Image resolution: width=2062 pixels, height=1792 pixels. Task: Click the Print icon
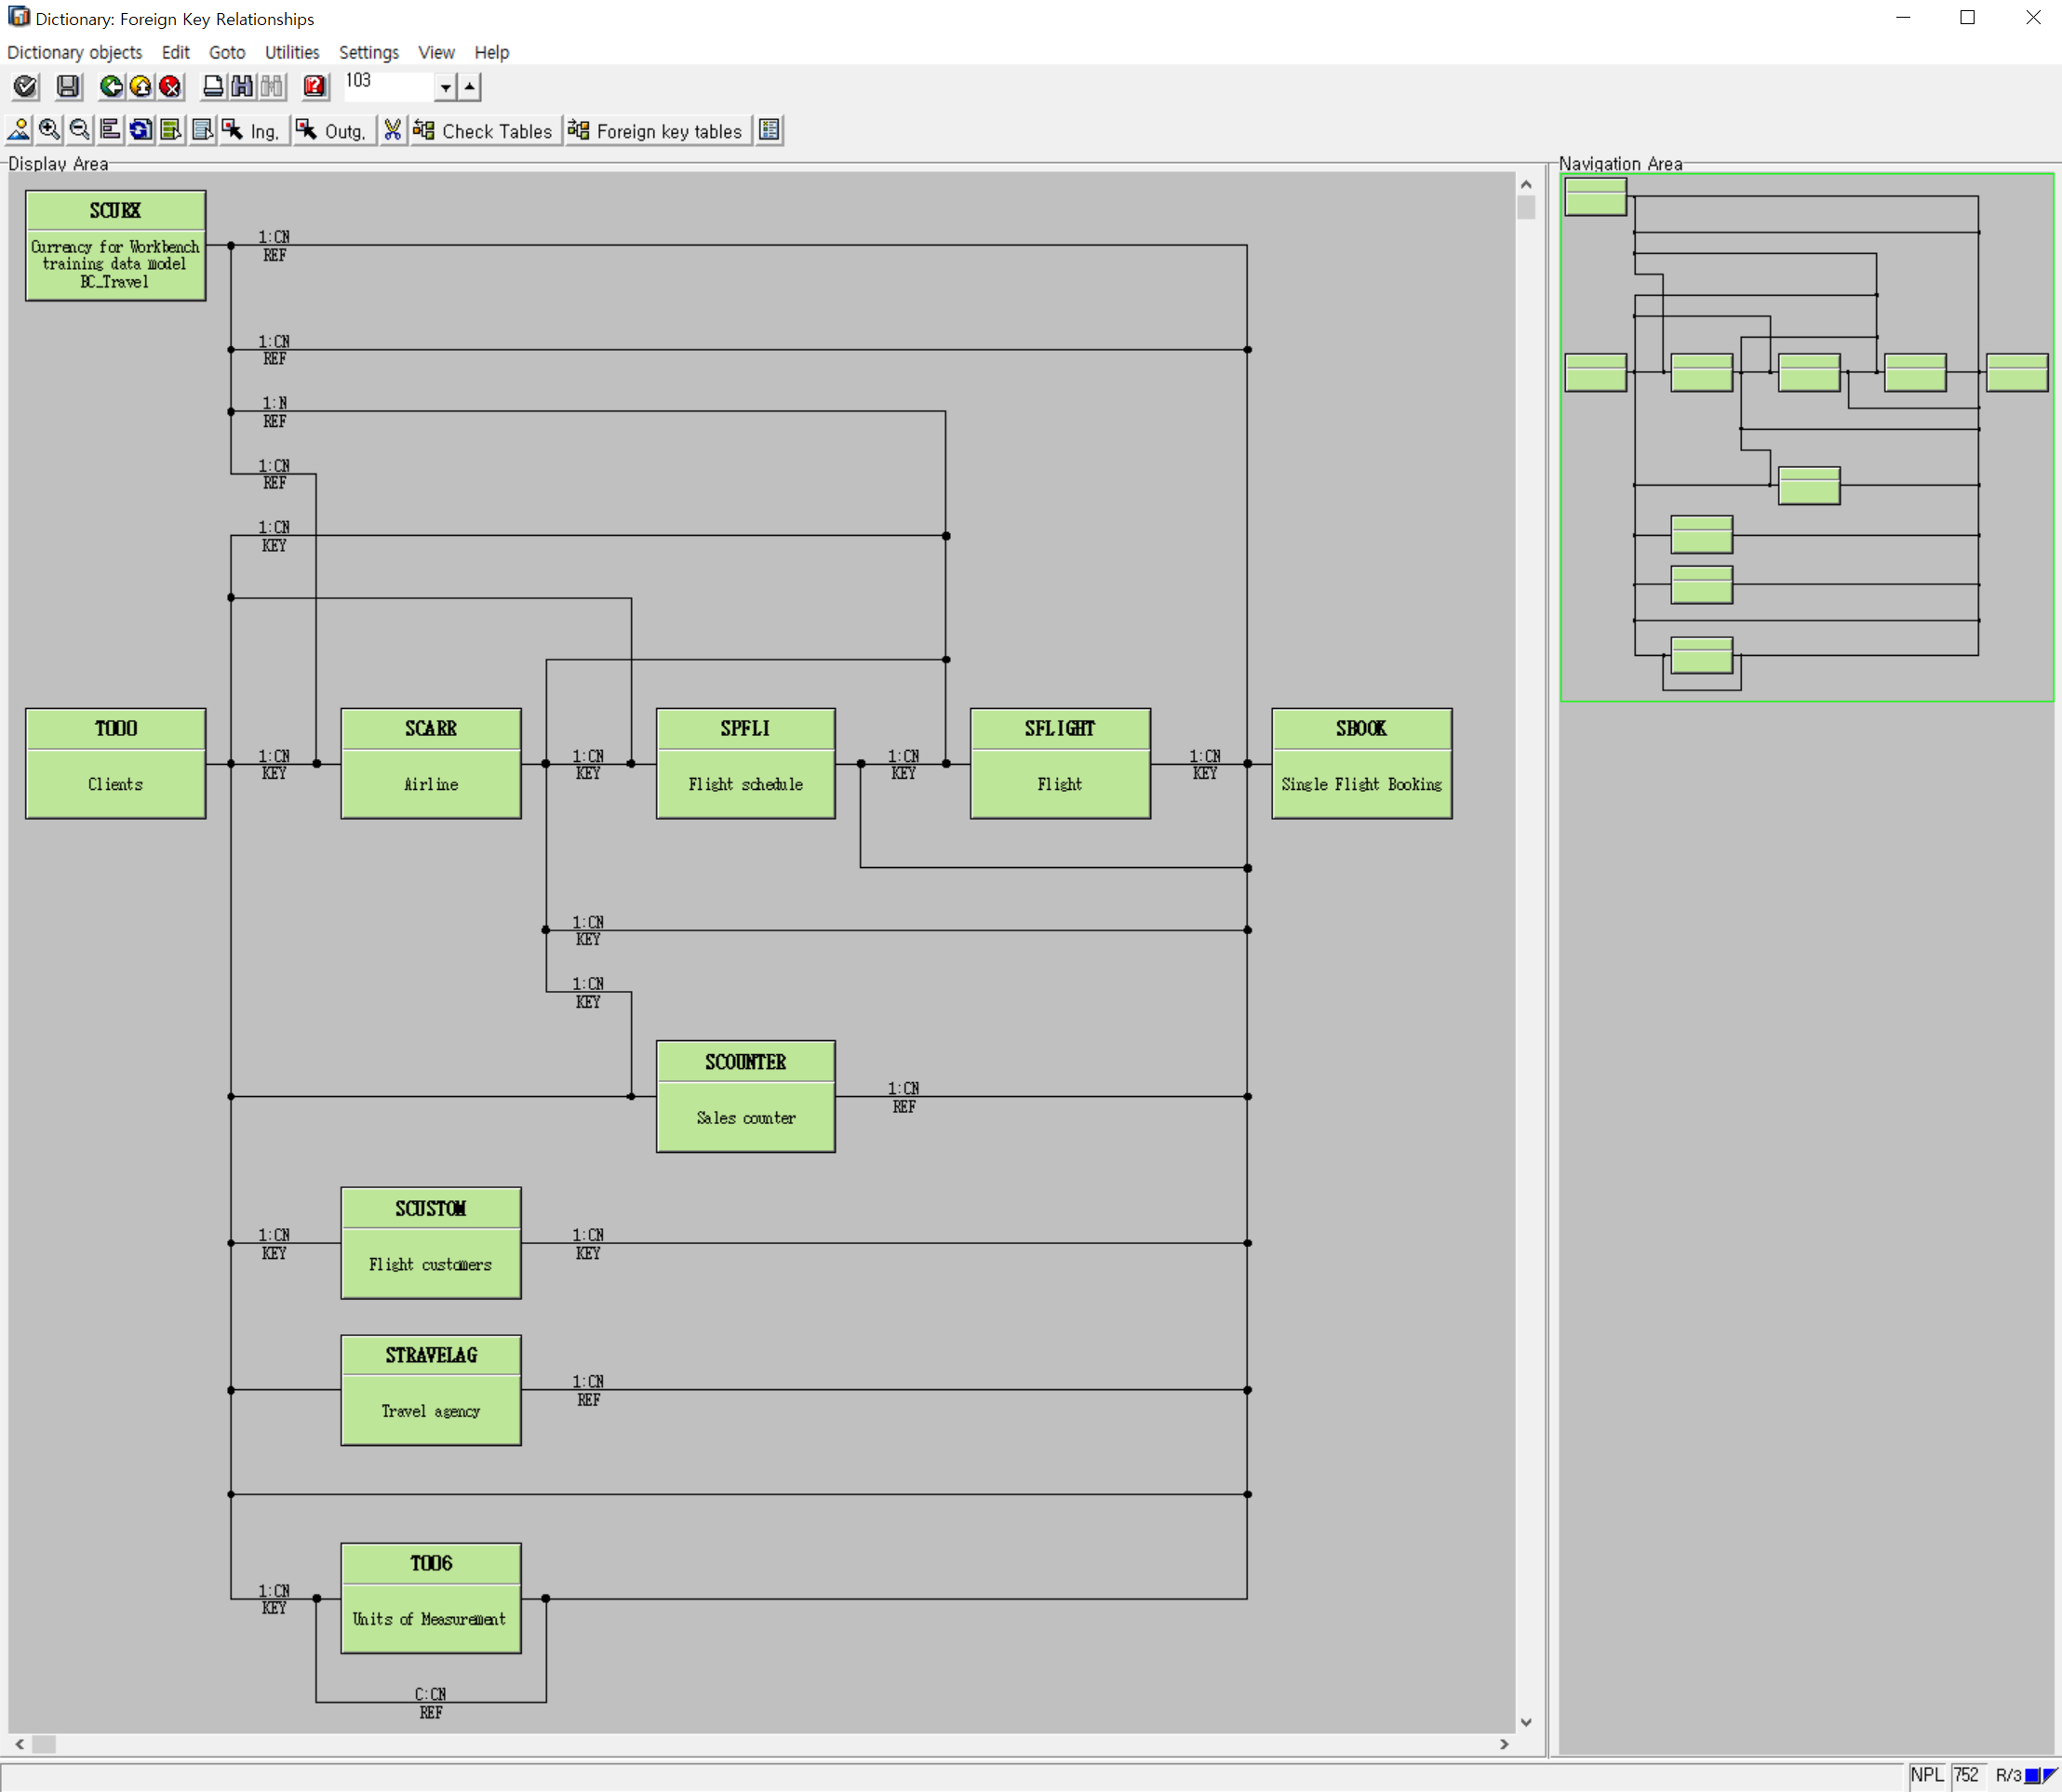(213, 87)
